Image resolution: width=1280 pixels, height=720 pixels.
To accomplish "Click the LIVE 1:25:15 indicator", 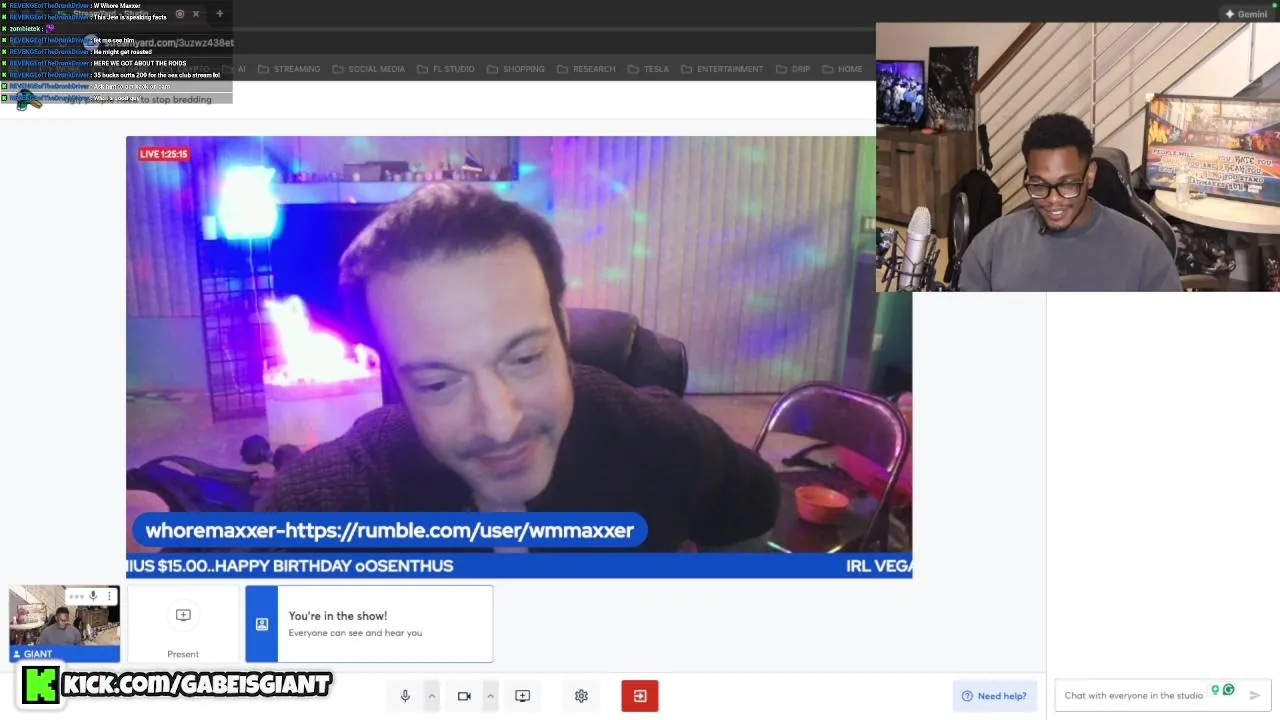I will 164,154.
